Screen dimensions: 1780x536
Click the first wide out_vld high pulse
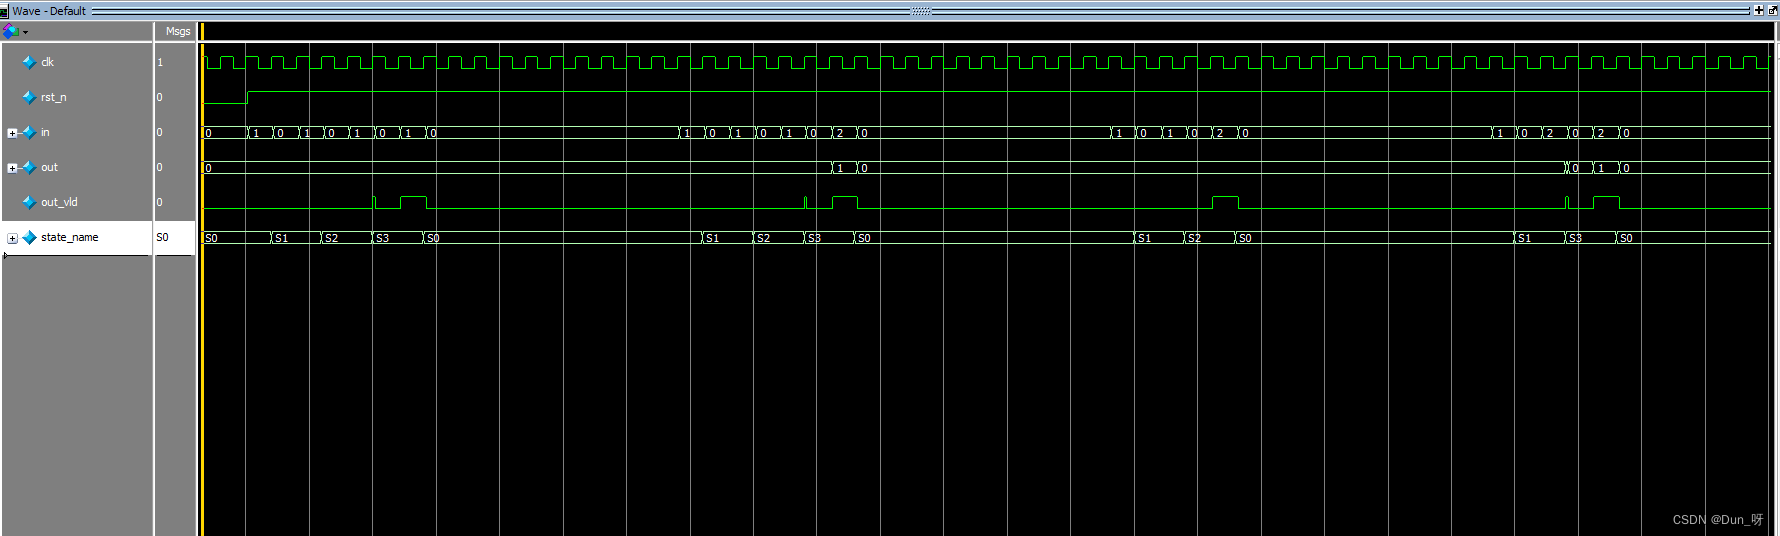413,203
